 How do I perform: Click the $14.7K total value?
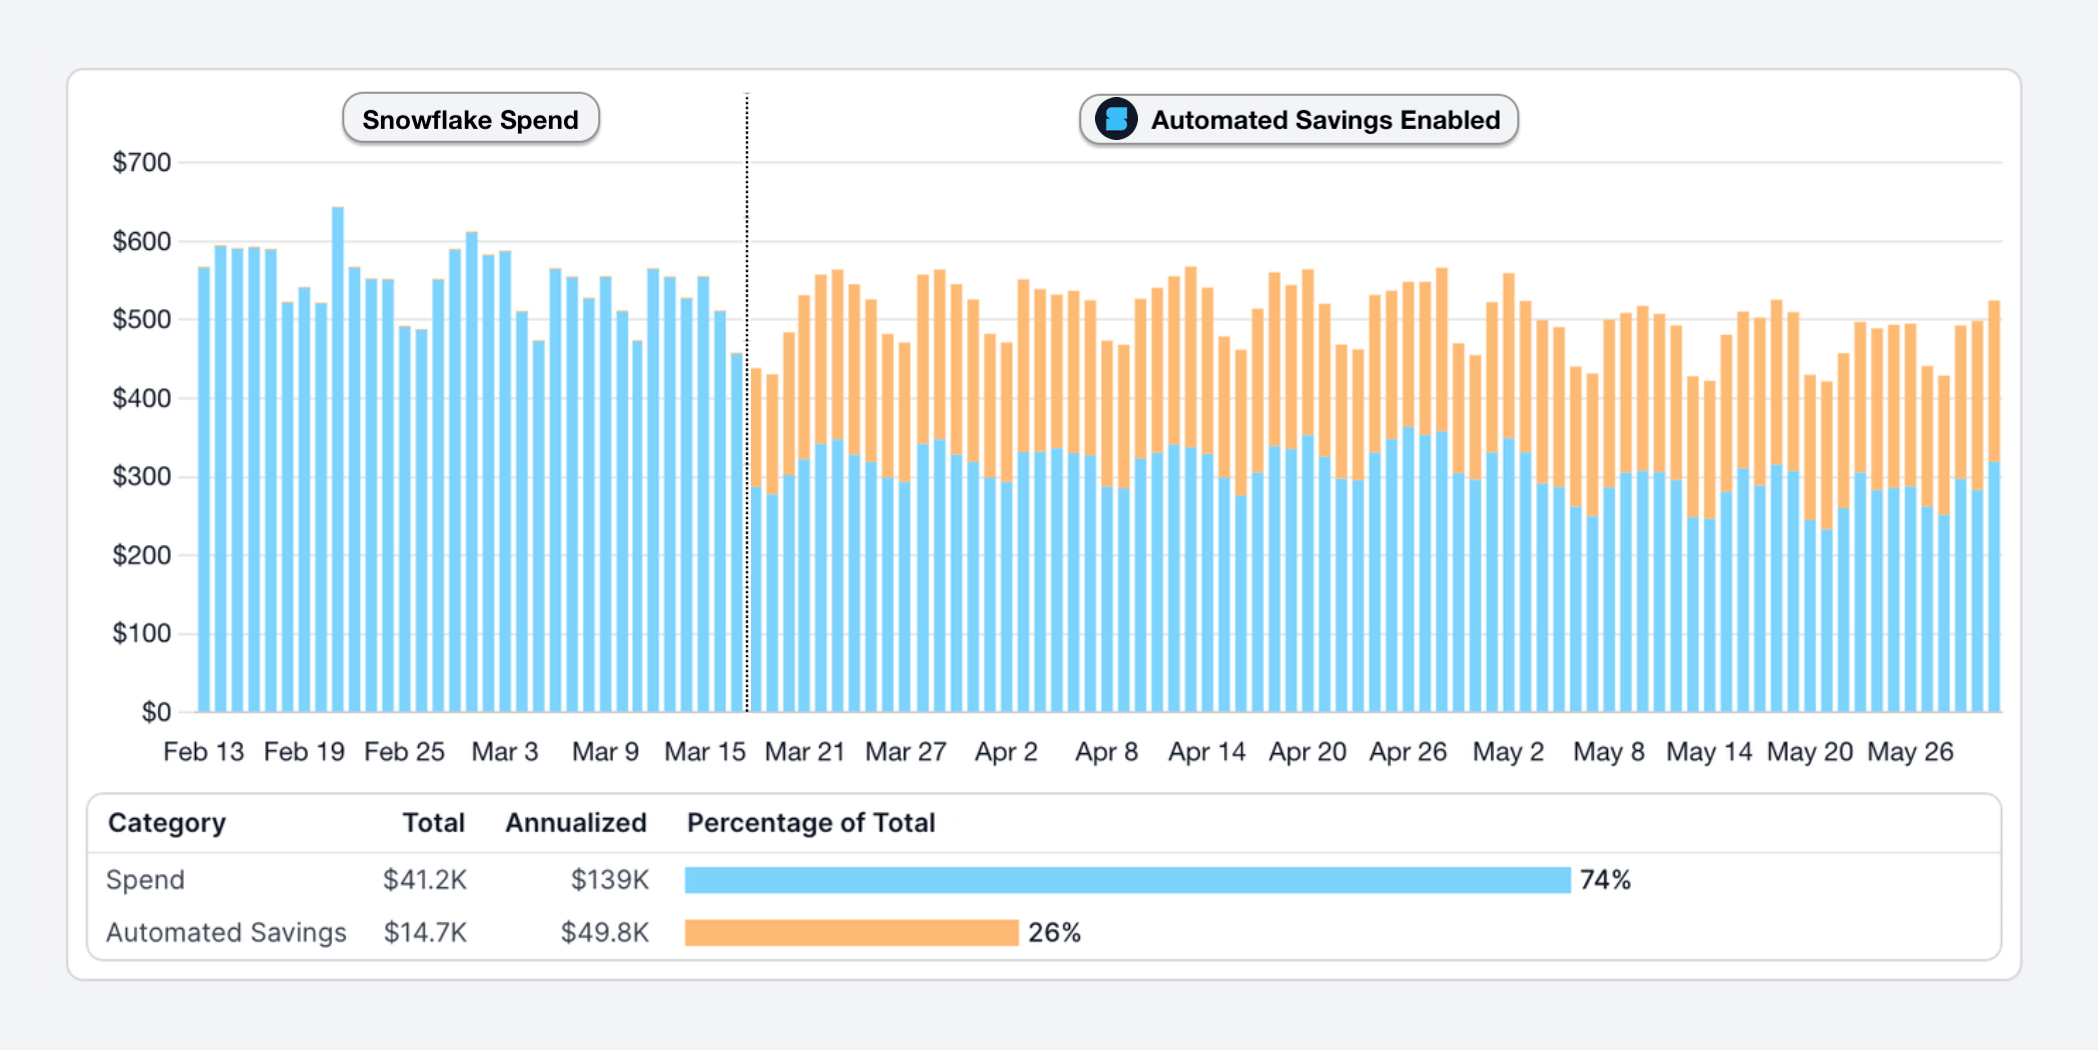(425, 932)
